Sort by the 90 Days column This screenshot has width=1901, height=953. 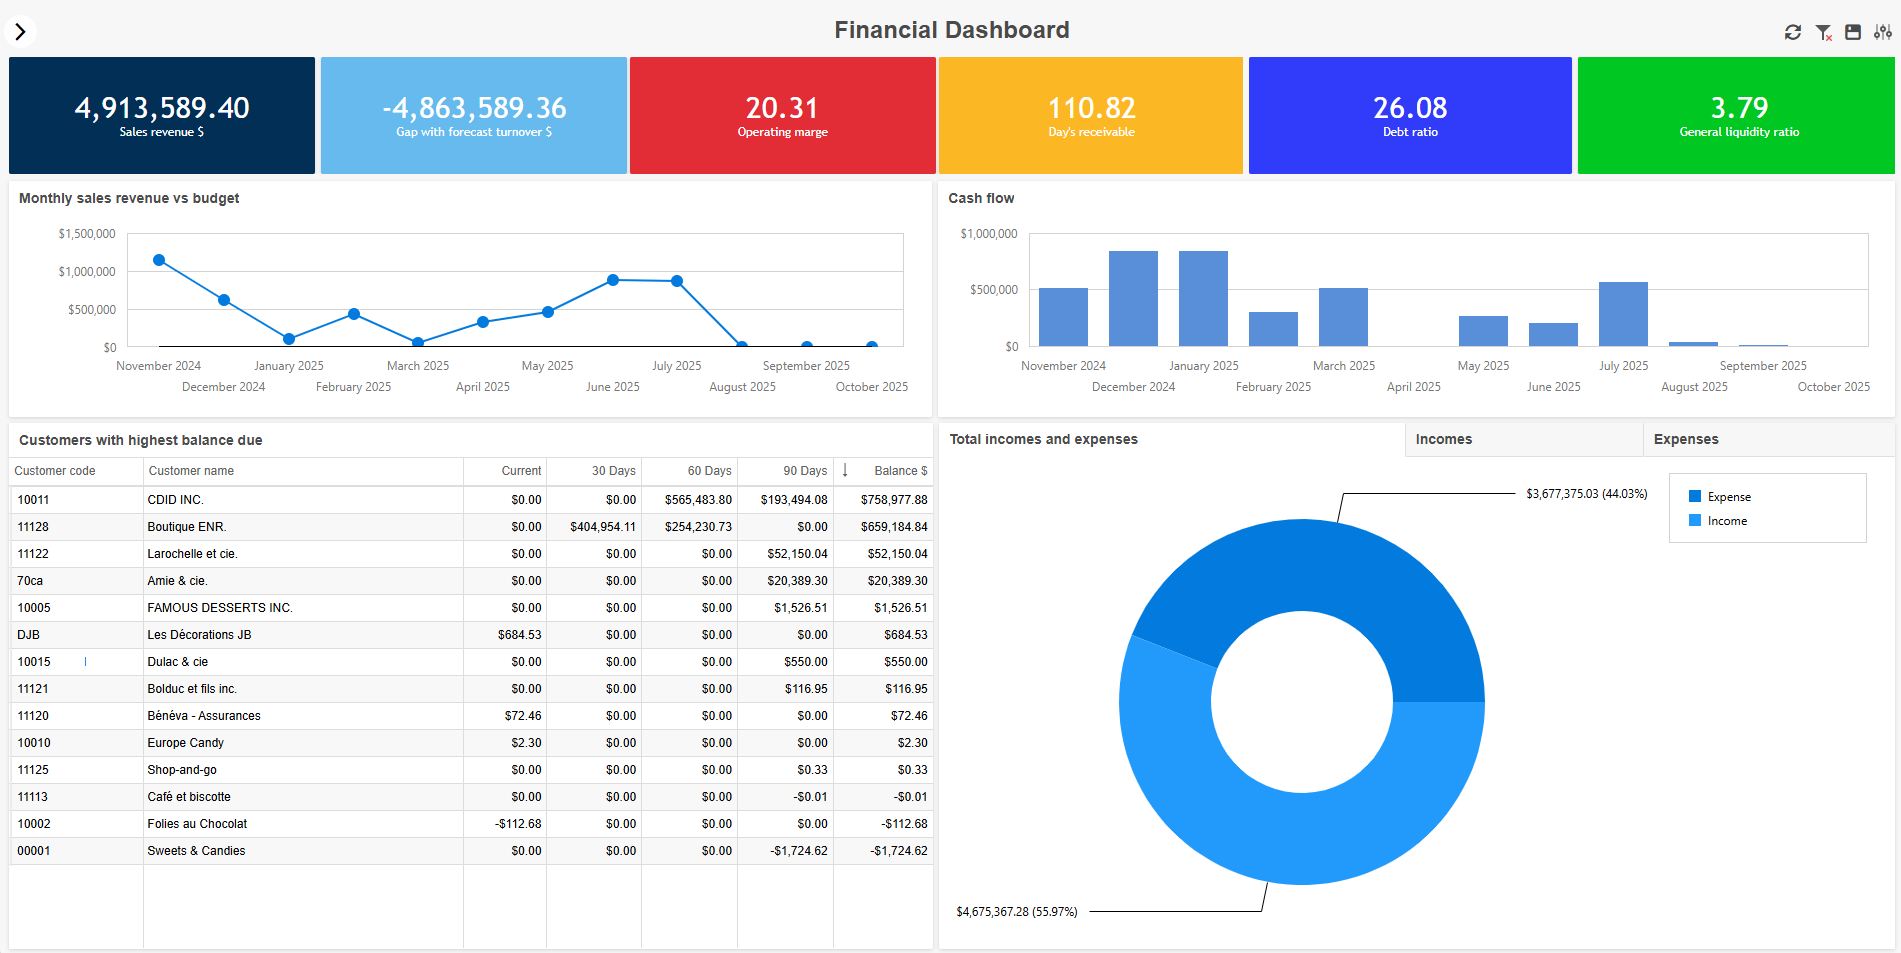[x=804, y=471]
